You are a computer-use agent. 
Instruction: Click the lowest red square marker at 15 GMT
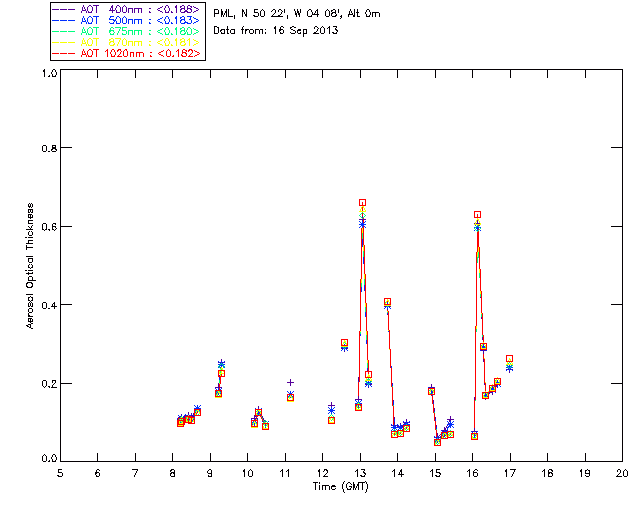[x=437, y=442]
